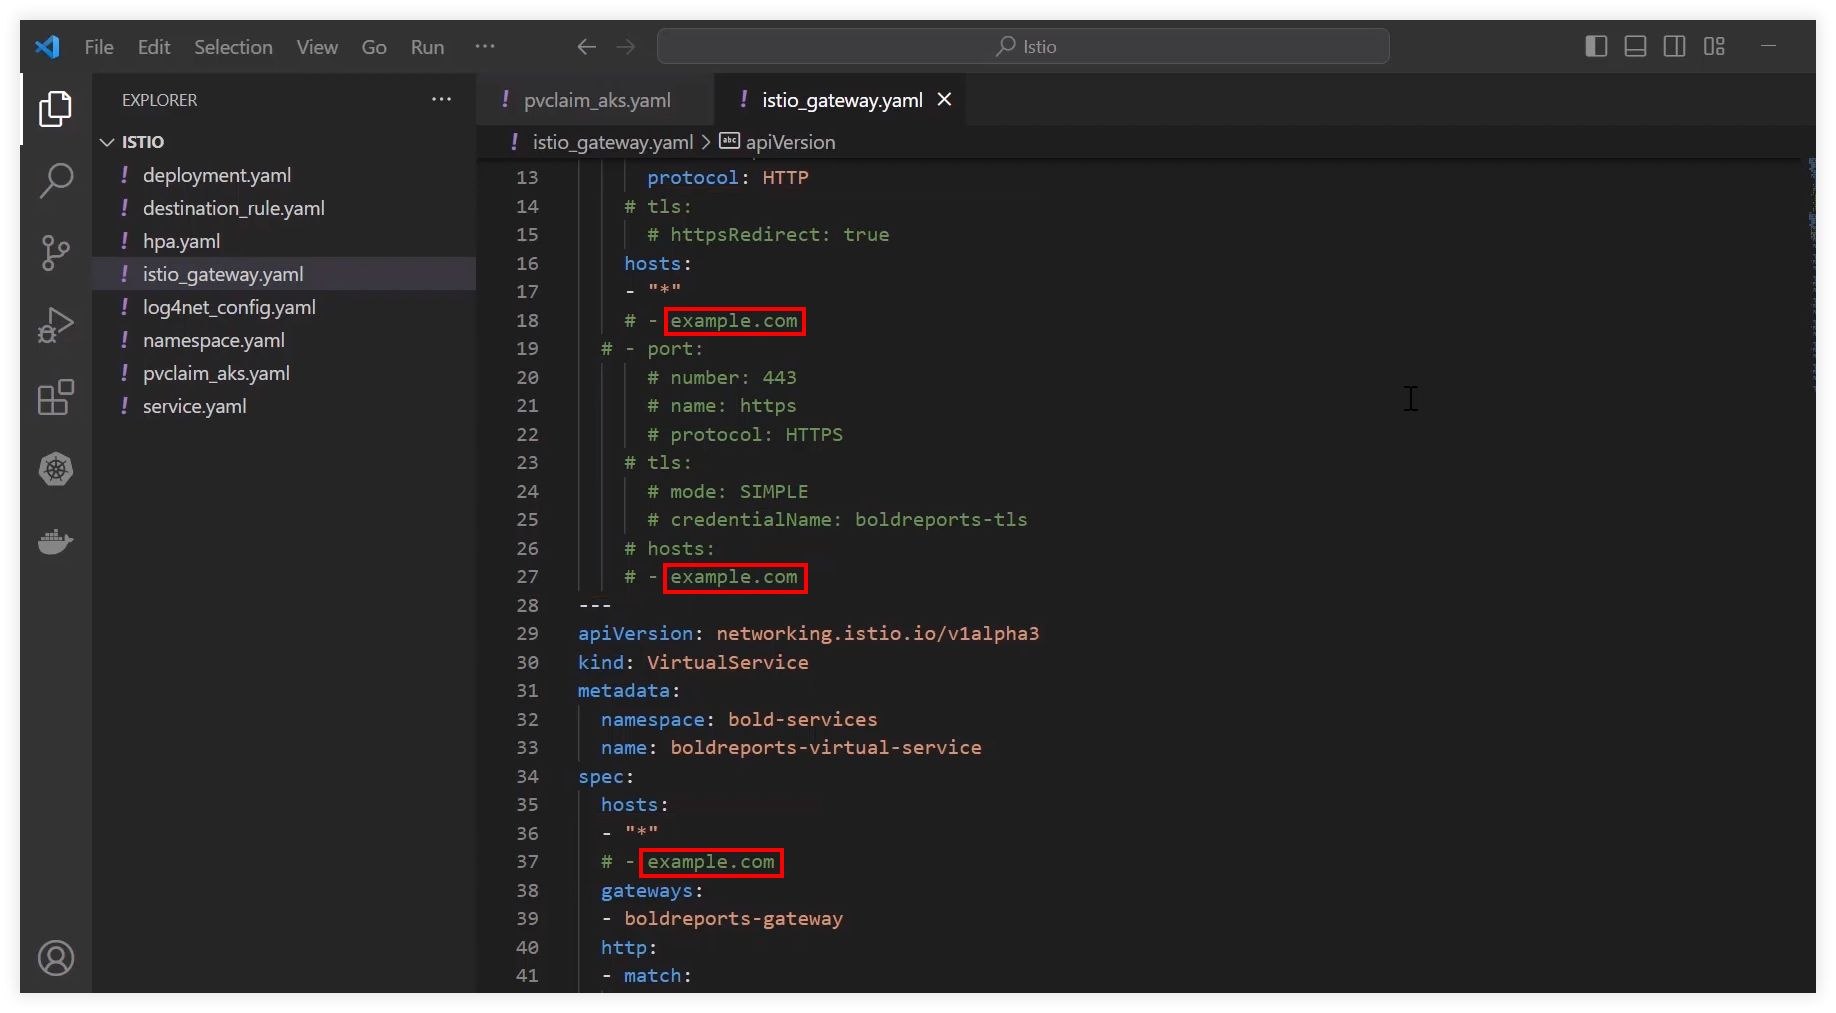Minimize the VS Code window
This screenshot has height=1013, width=1836.
coord(1768,46)
